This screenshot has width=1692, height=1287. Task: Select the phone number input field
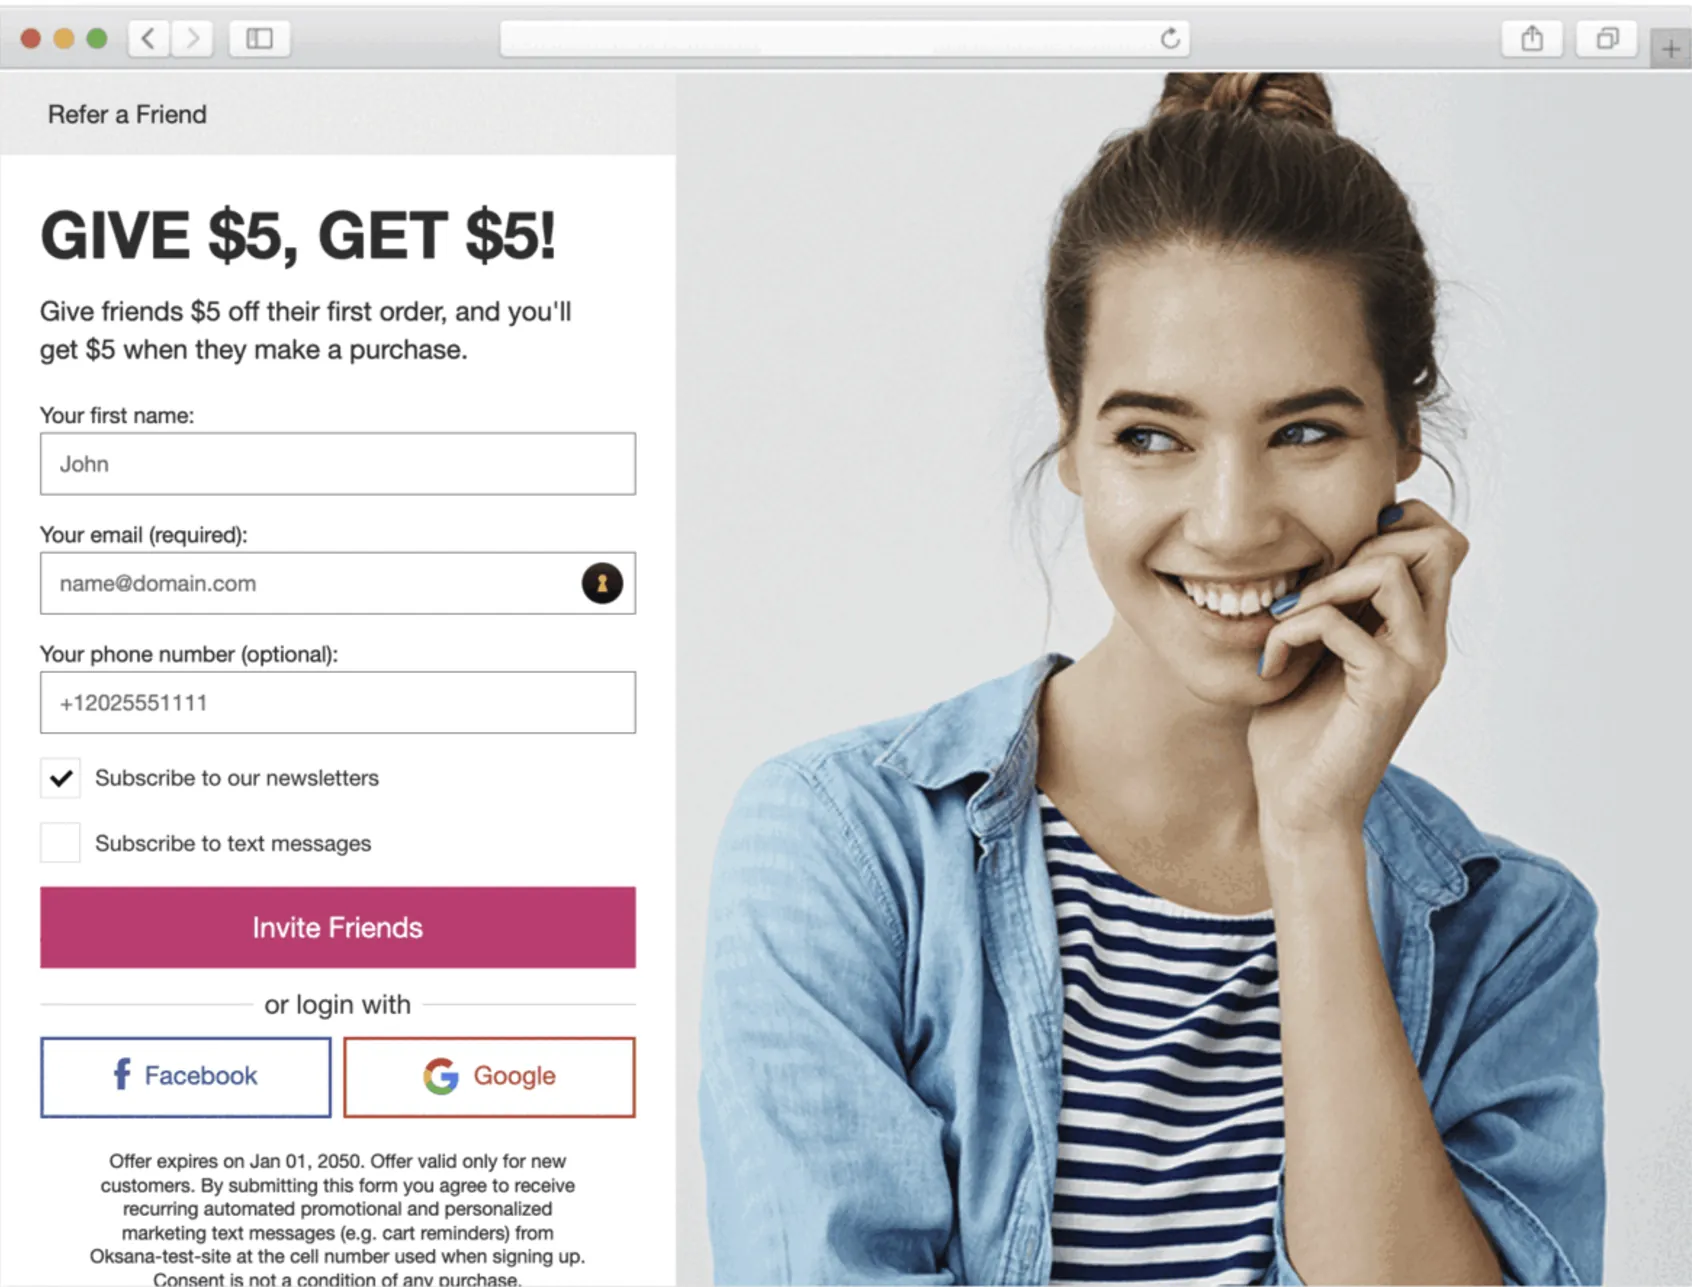[338, 702]
